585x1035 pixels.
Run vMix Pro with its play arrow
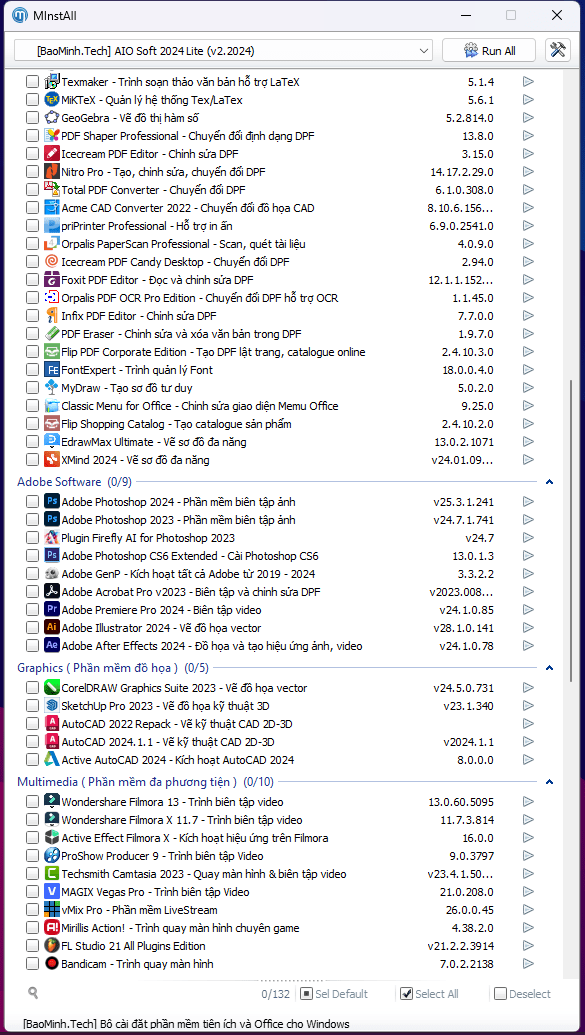click(528, 910)
